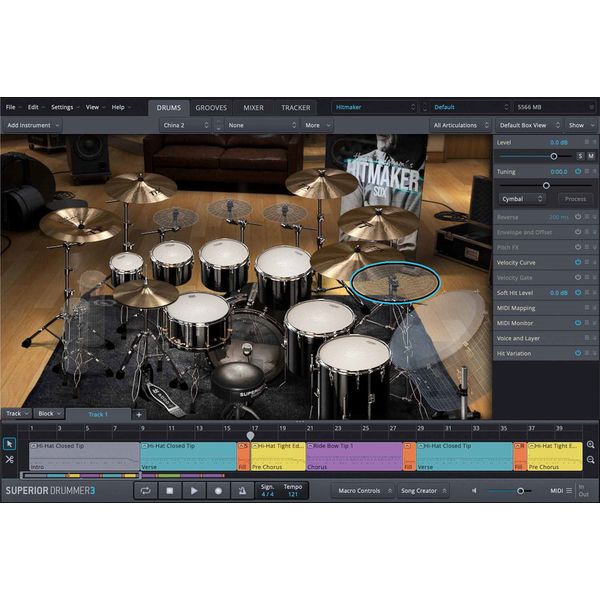Toggle loop playback button
Viewport: 600px width, 600px height.
145,491
